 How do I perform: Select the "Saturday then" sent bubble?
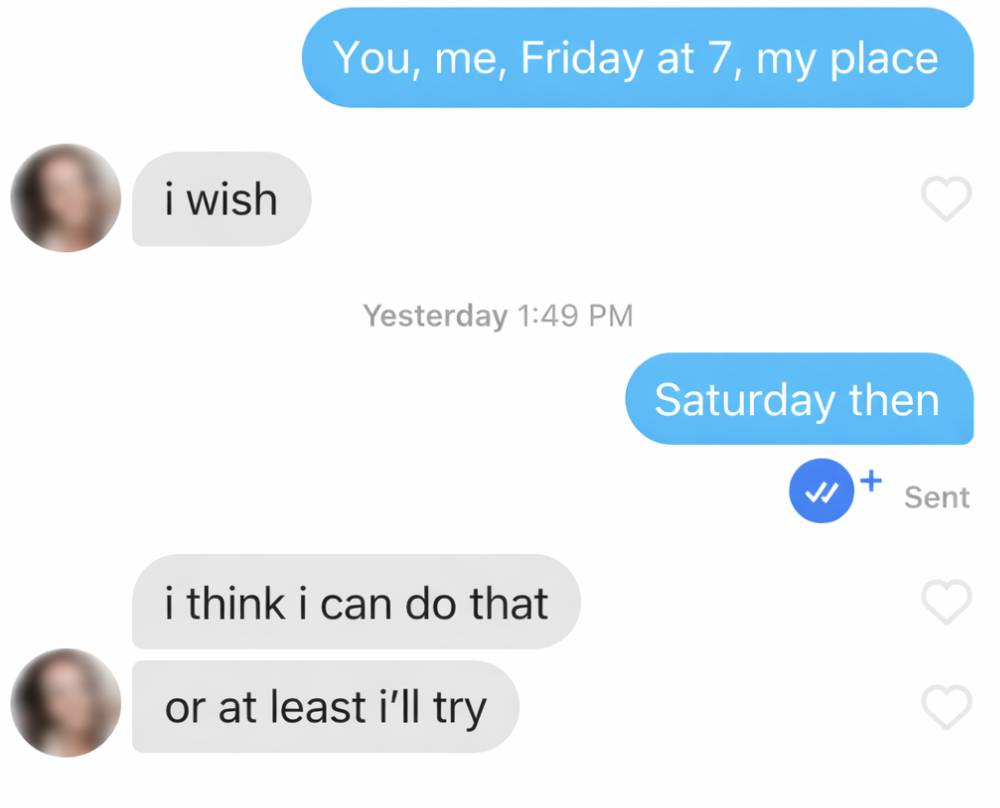[x=798, y=399]
